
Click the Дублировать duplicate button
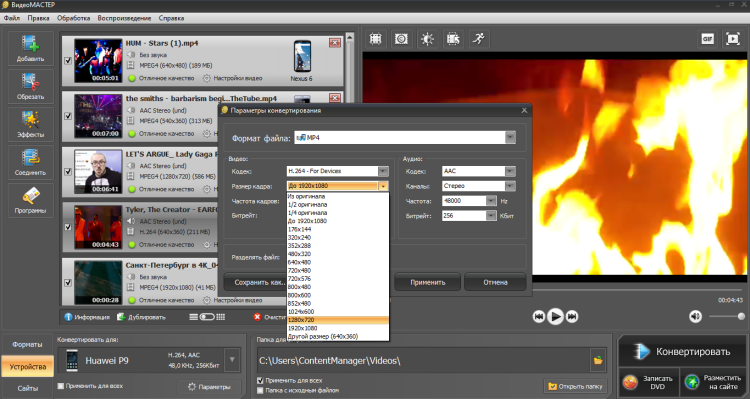click(142, 317)
